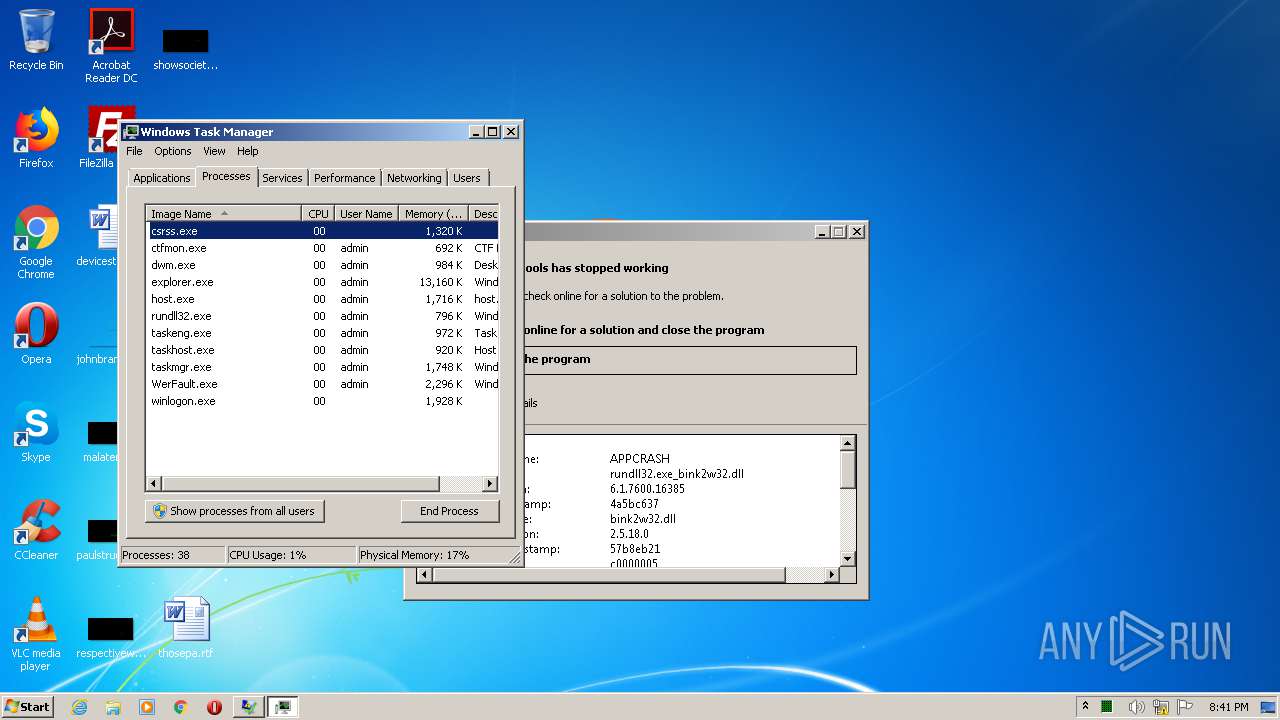Screen dimensions: 1280x720
Task: Show hidden system tray icons
Action: [1086, 707]
